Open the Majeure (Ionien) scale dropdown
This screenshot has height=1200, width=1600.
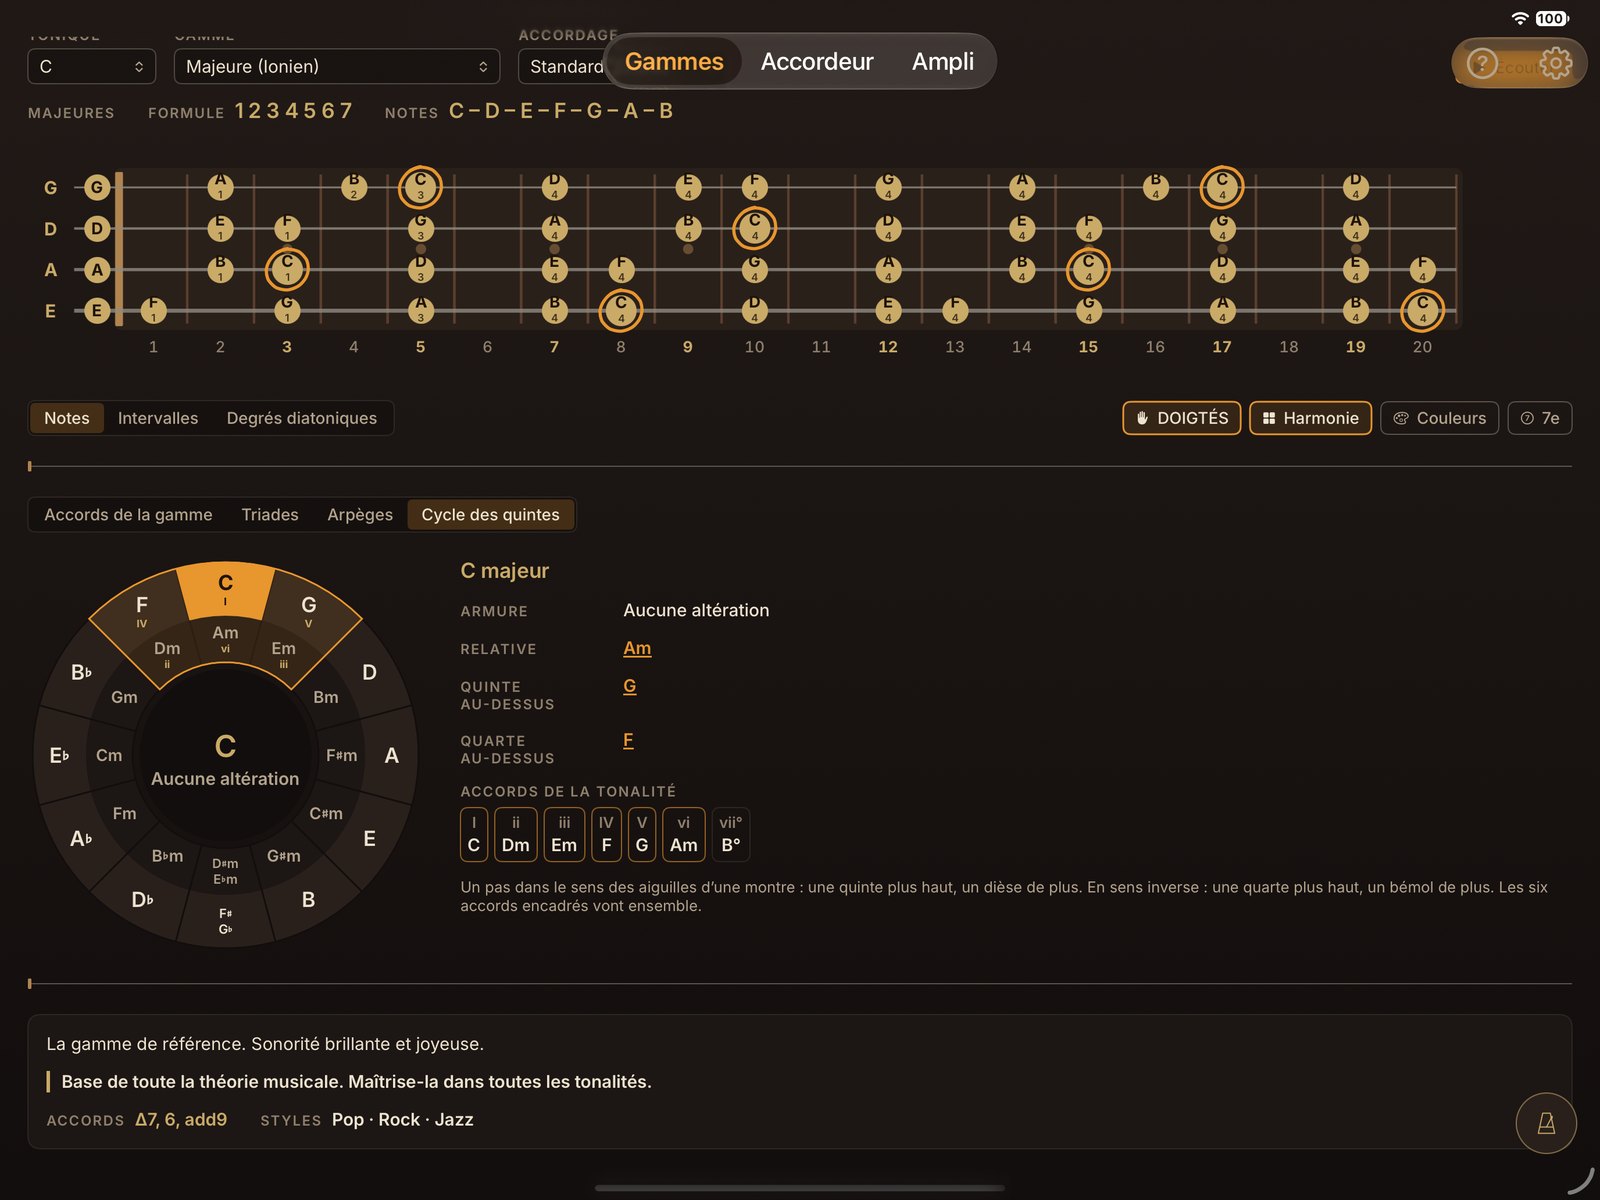click(337, 66)
